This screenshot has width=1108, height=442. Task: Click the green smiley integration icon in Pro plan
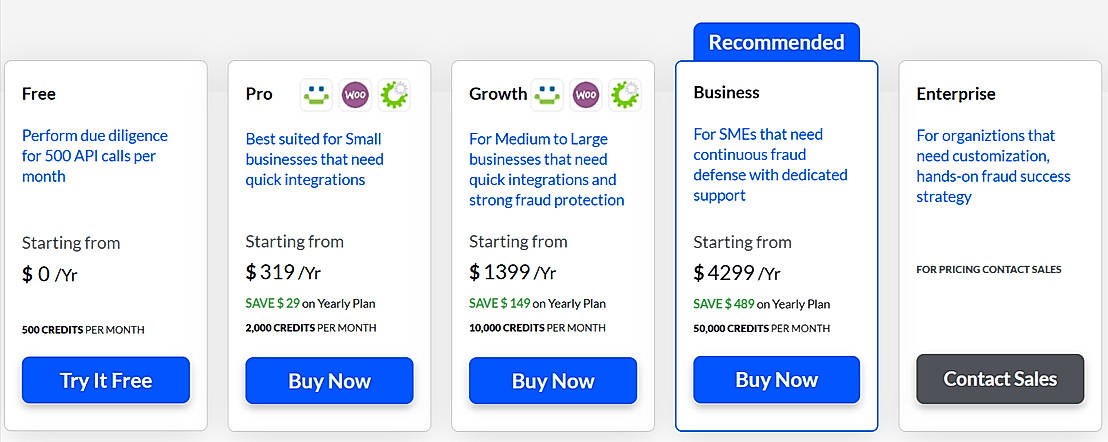[x=317, y=95]
